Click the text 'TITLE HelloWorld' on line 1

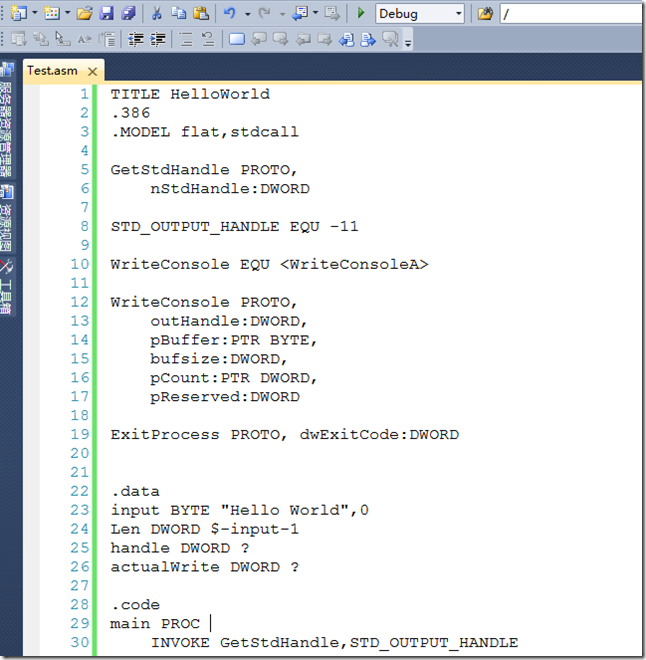(190, 94)
